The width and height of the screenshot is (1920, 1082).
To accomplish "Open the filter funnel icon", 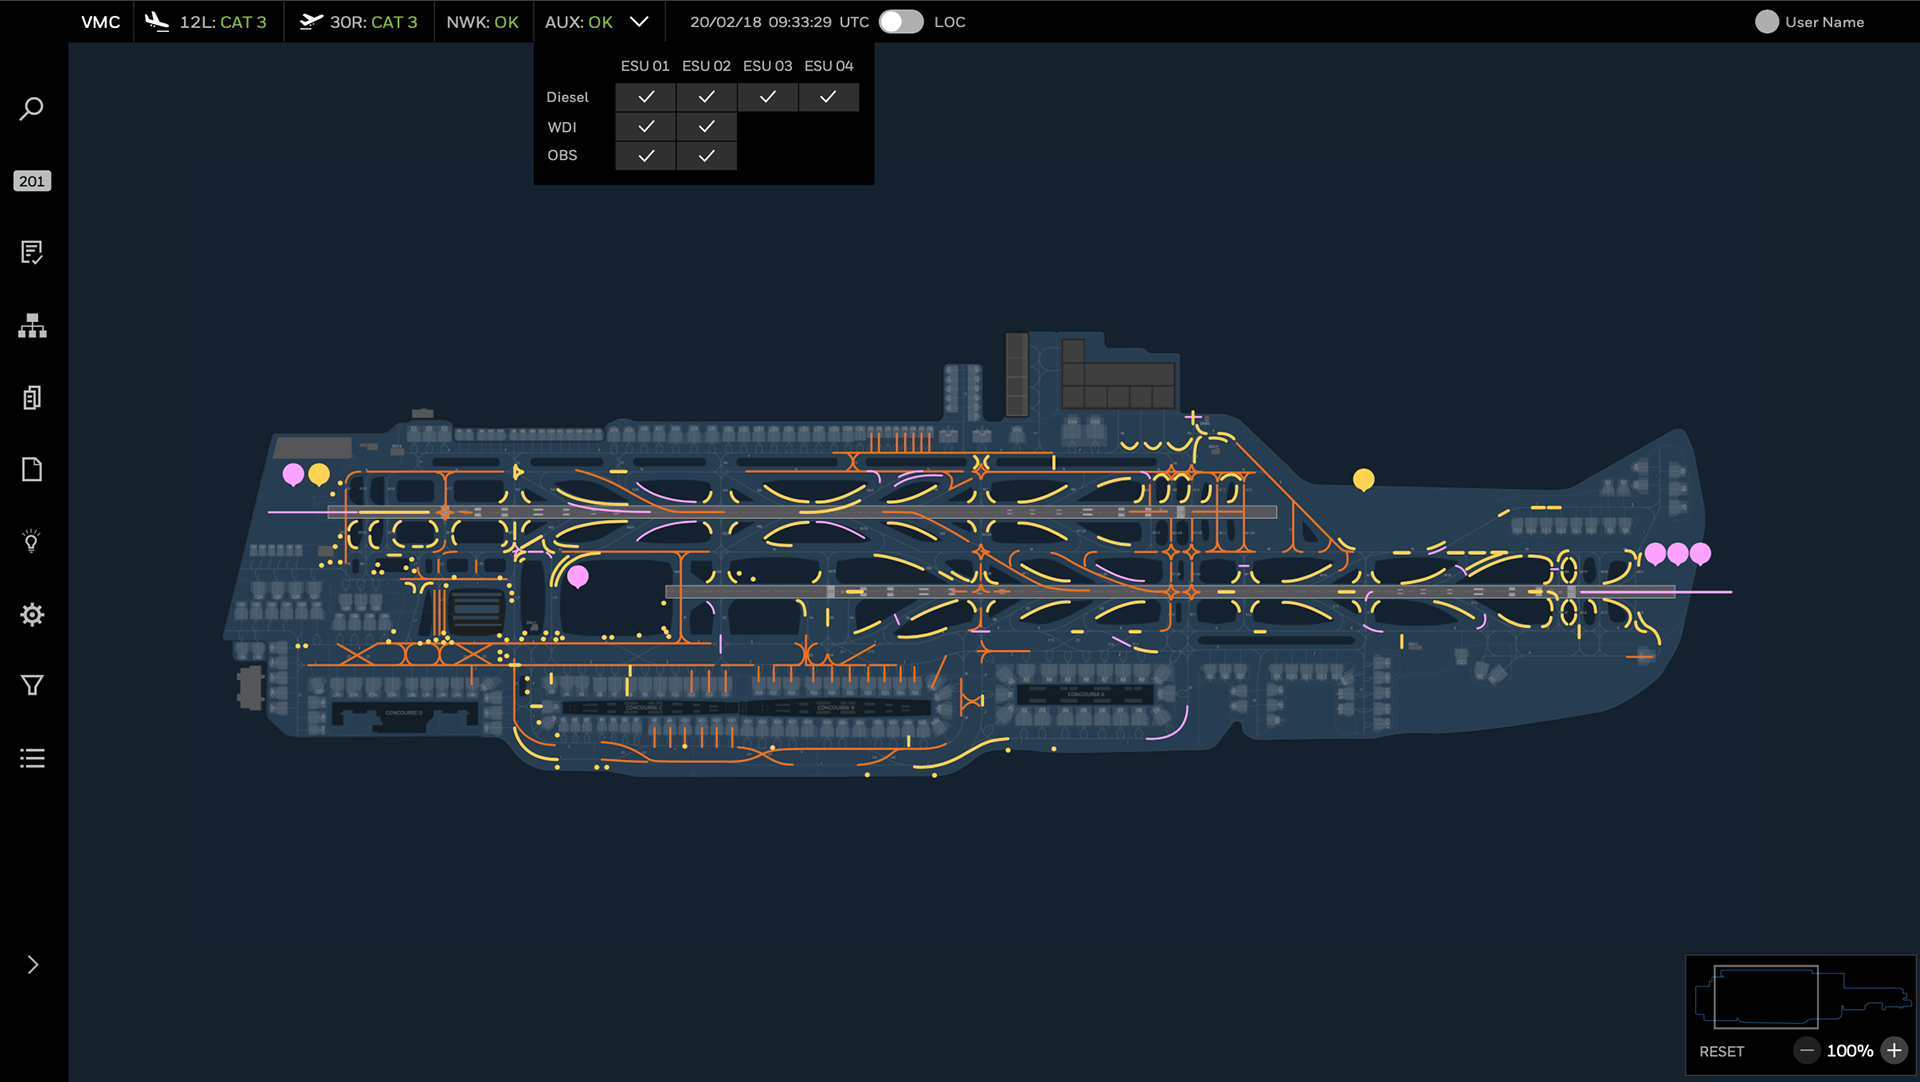I will point(32,685).
